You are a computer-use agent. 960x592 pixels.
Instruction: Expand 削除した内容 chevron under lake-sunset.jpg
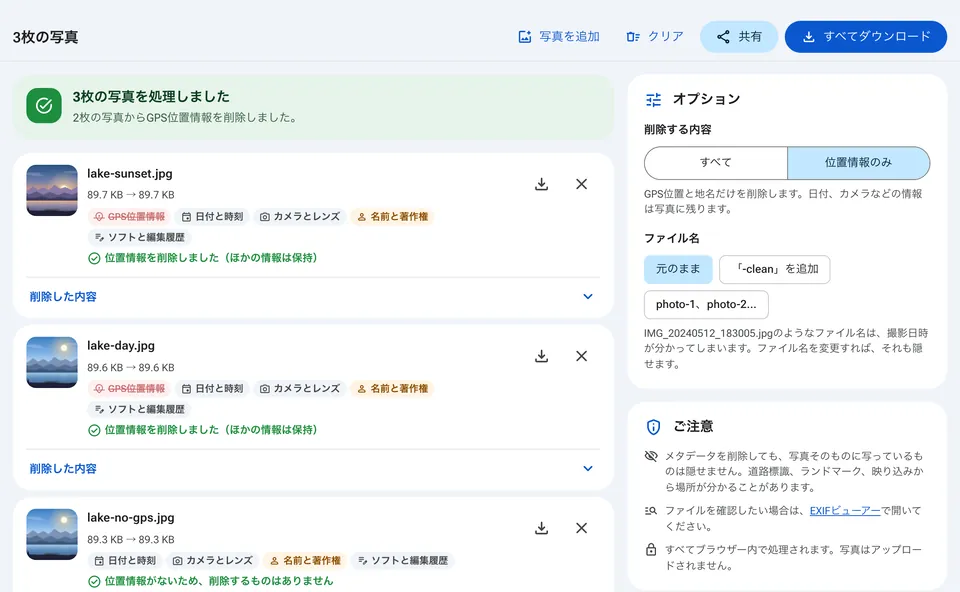588,296
